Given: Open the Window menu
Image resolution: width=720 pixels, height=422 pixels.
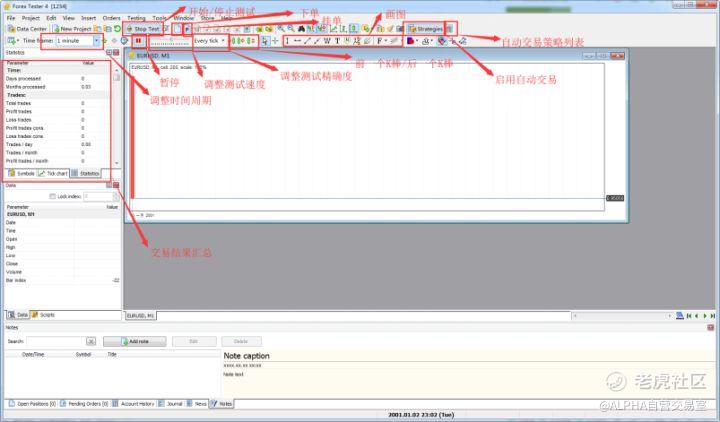Looking at the screenshot, I should click(x=184, y=18).
